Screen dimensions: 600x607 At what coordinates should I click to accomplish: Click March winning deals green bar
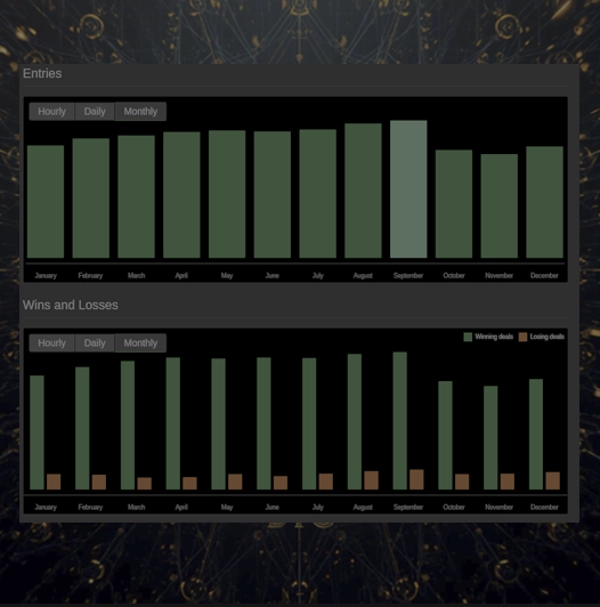click(x=128, y=425)
